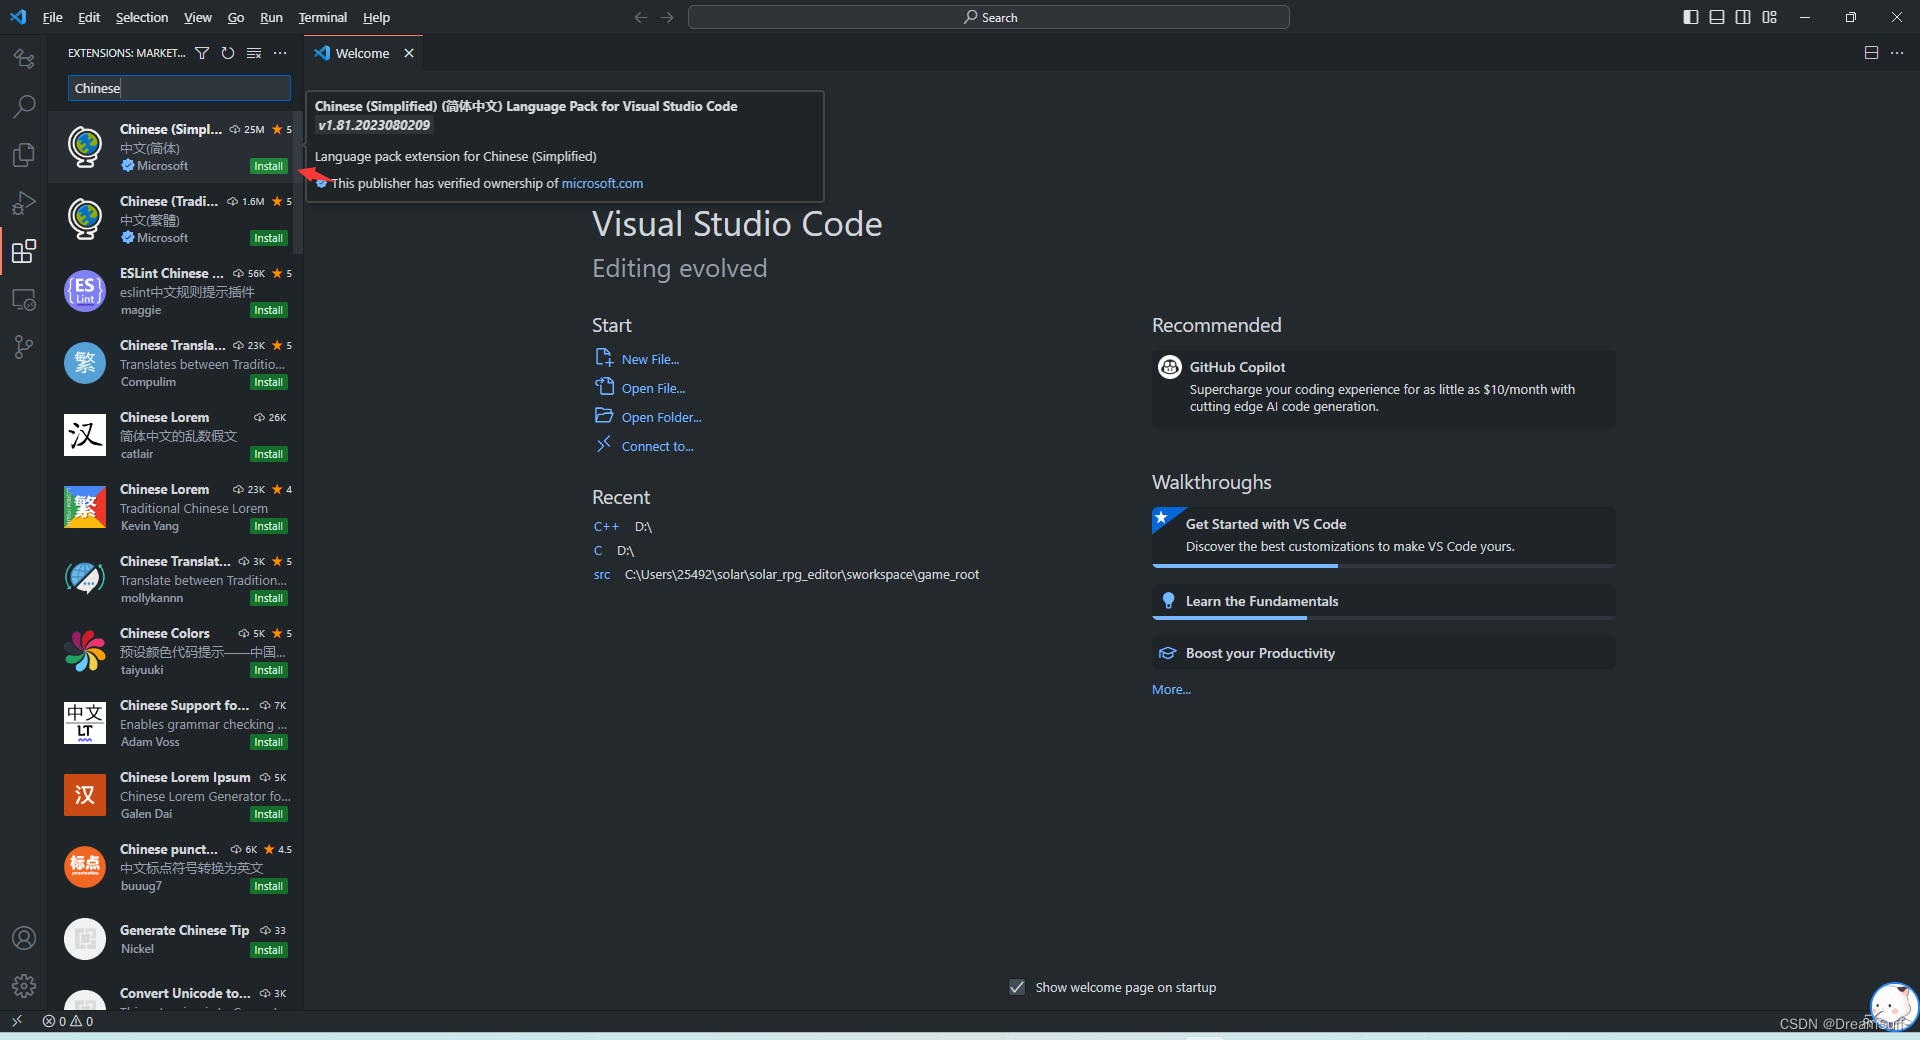Close the Welcome tab
1920x1040 pixels.
click(409, 53)
